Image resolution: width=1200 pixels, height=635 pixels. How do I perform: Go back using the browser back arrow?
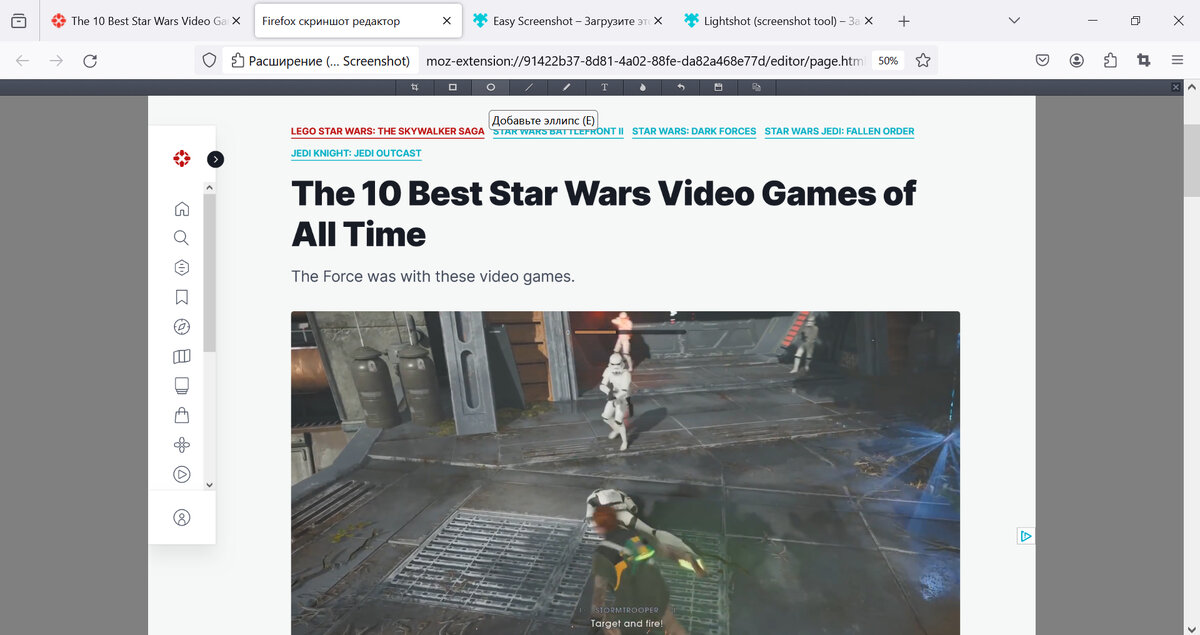23,61
